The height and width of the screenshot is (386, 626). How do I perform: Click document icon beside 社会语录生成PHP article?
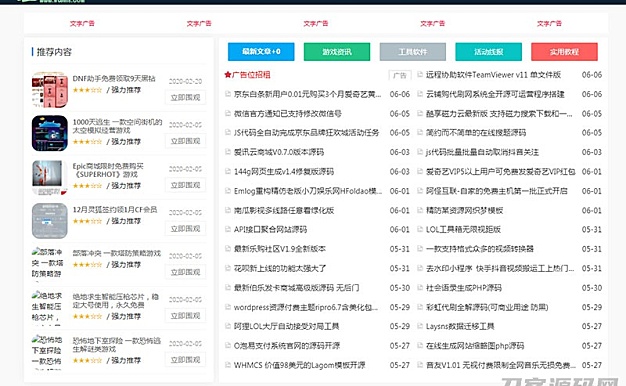click(420, 287)
